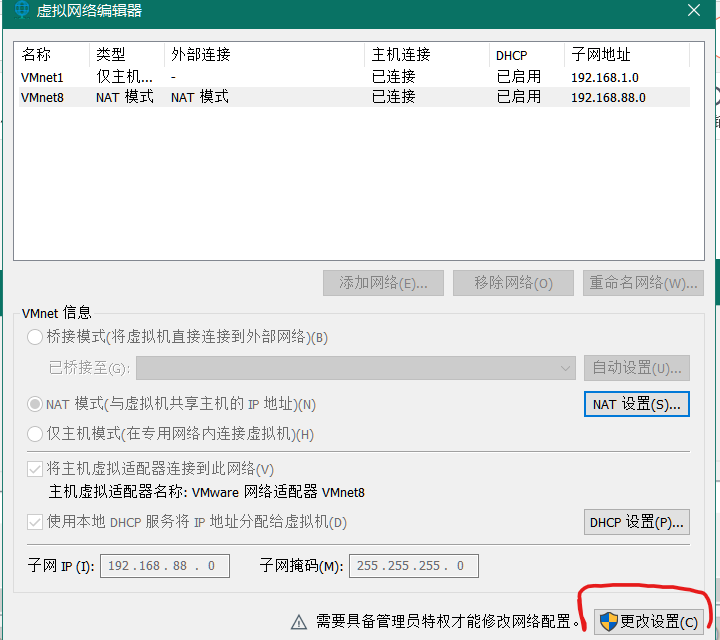The image size is (720, 640).
Task: Click subnet address 192.168.88.0
Action: (x=608, y=97)
